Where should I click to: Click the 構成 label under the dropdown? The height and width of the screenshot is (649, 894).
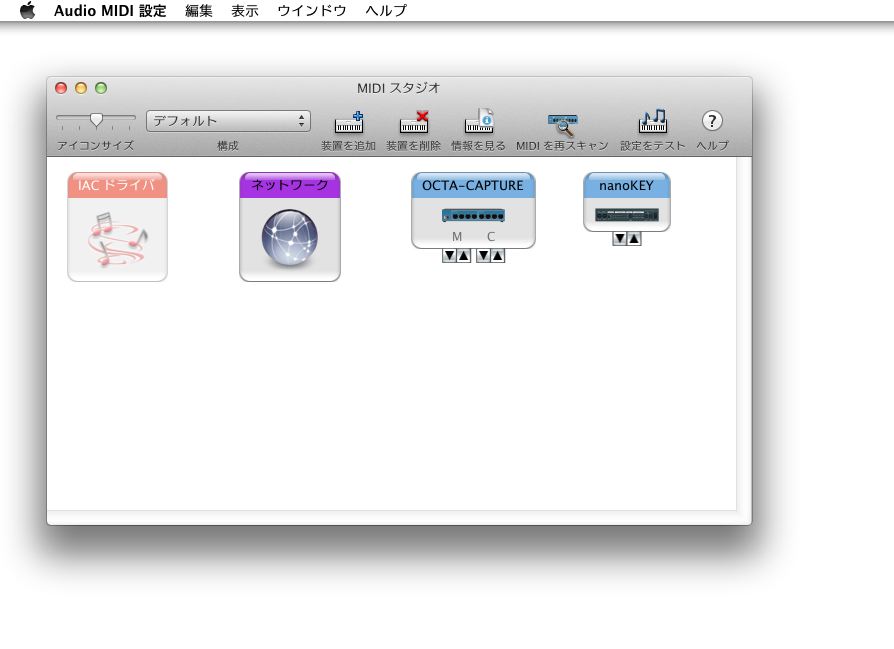click(228, 145)
